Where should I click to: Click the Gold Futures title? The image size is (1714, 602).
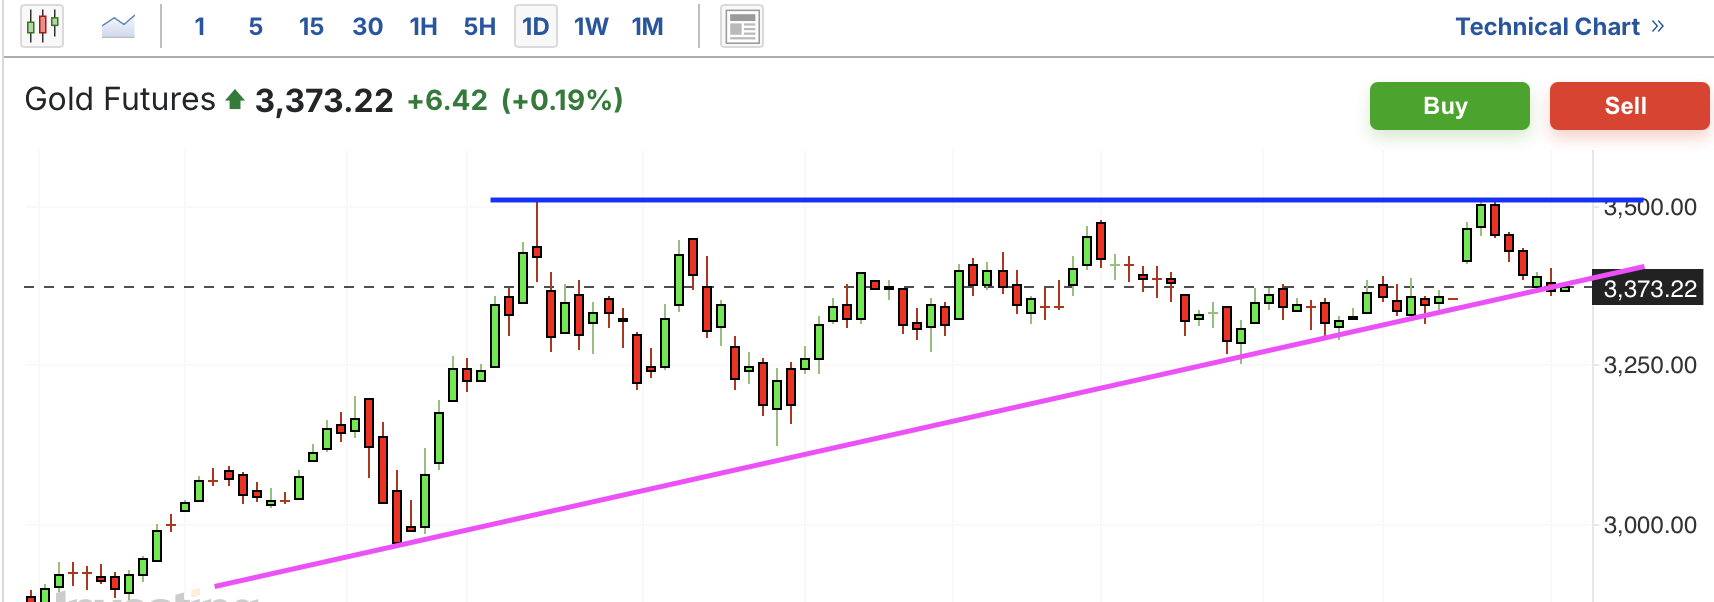click(x=120, y=100)
